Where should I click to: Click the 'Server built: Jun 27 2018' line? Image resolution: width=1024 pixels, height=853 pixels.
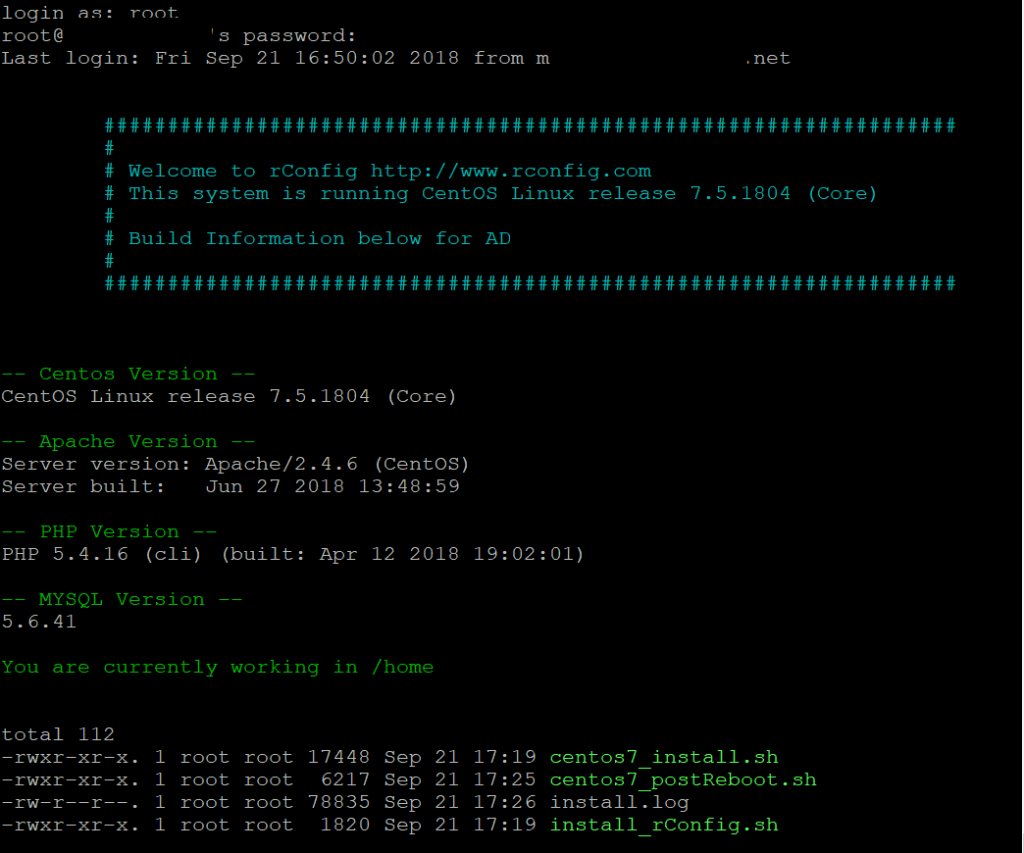230,487
